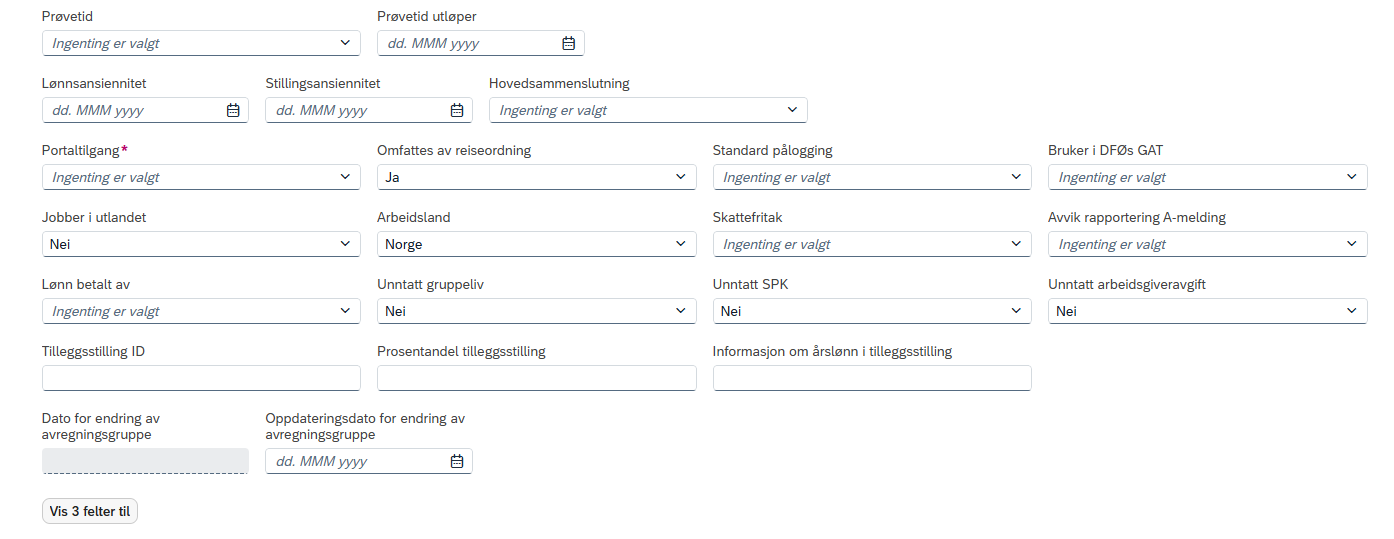The height and width of the screenshot is (539, 1394).
Task: Open the Portaltilgang dropdown
Action: [201, 177]
